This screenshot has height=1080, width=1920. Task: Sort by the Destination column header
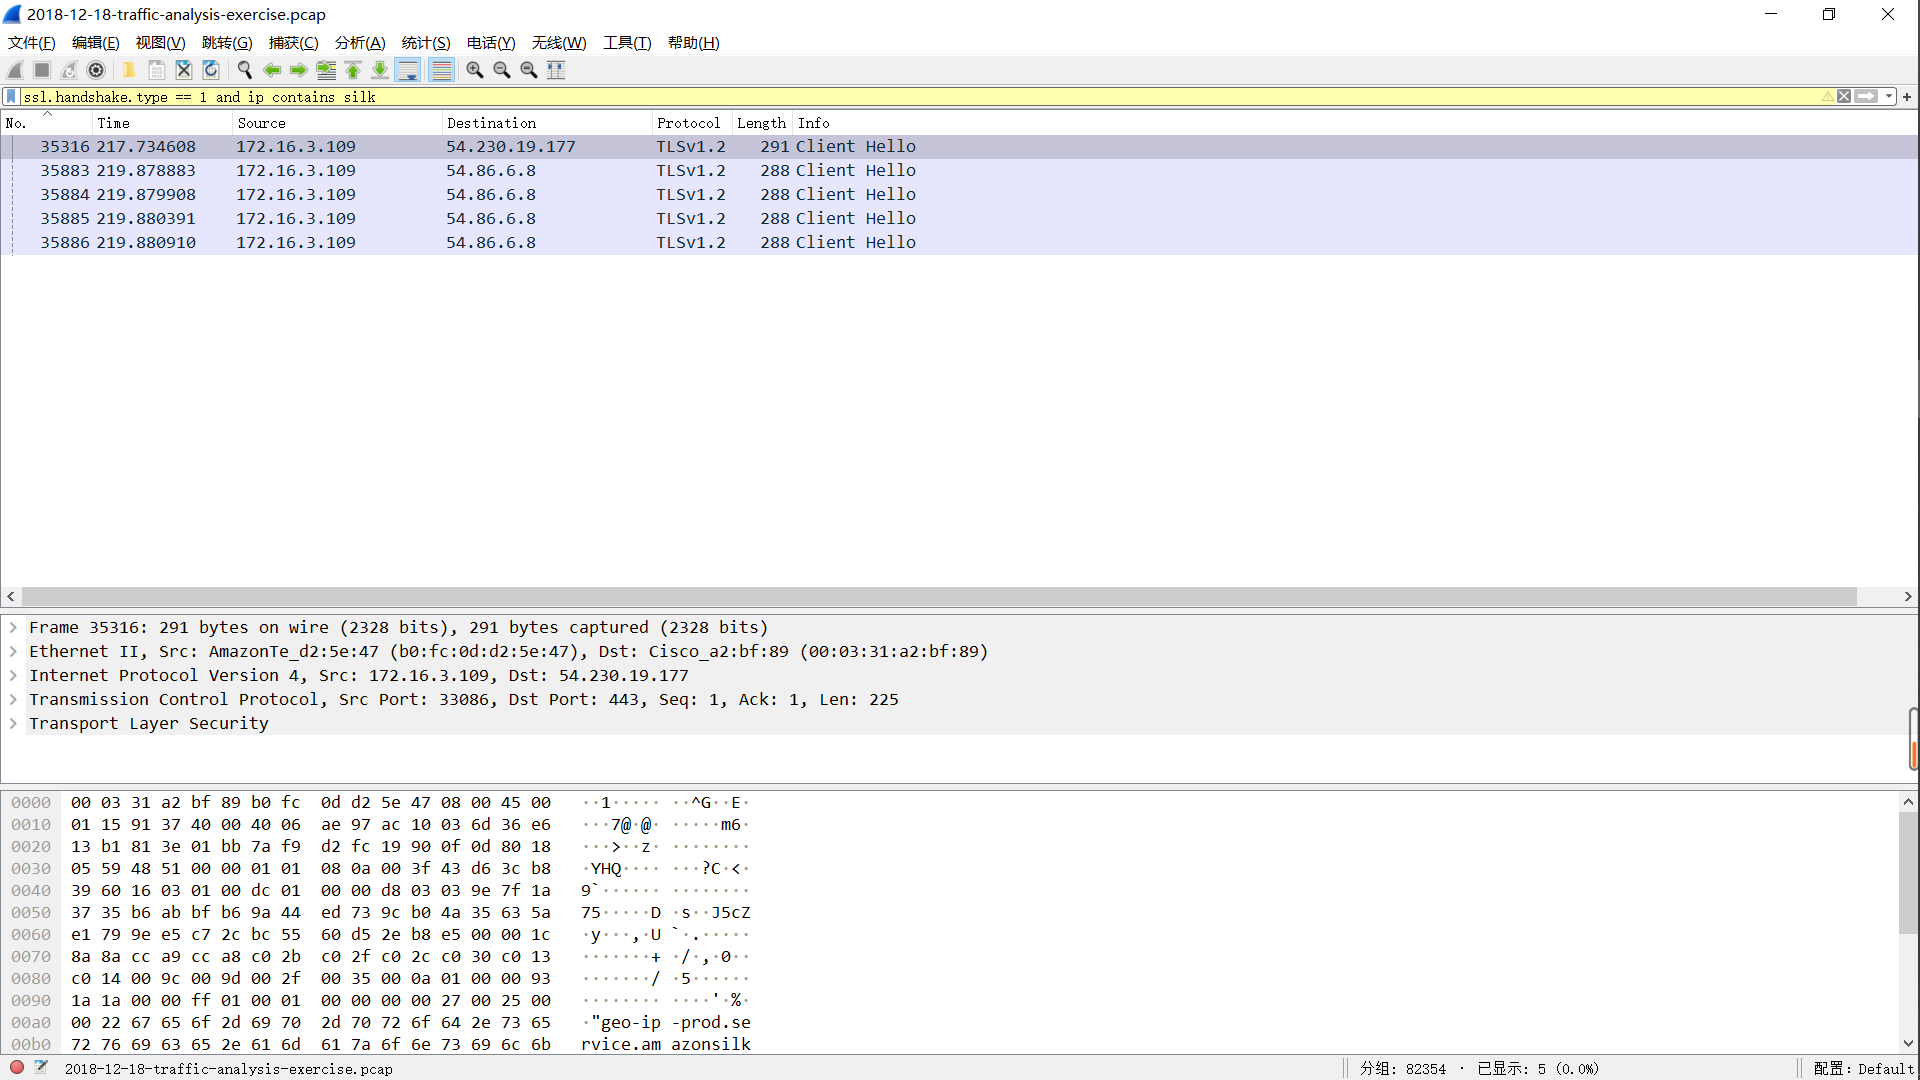[546, 123]
